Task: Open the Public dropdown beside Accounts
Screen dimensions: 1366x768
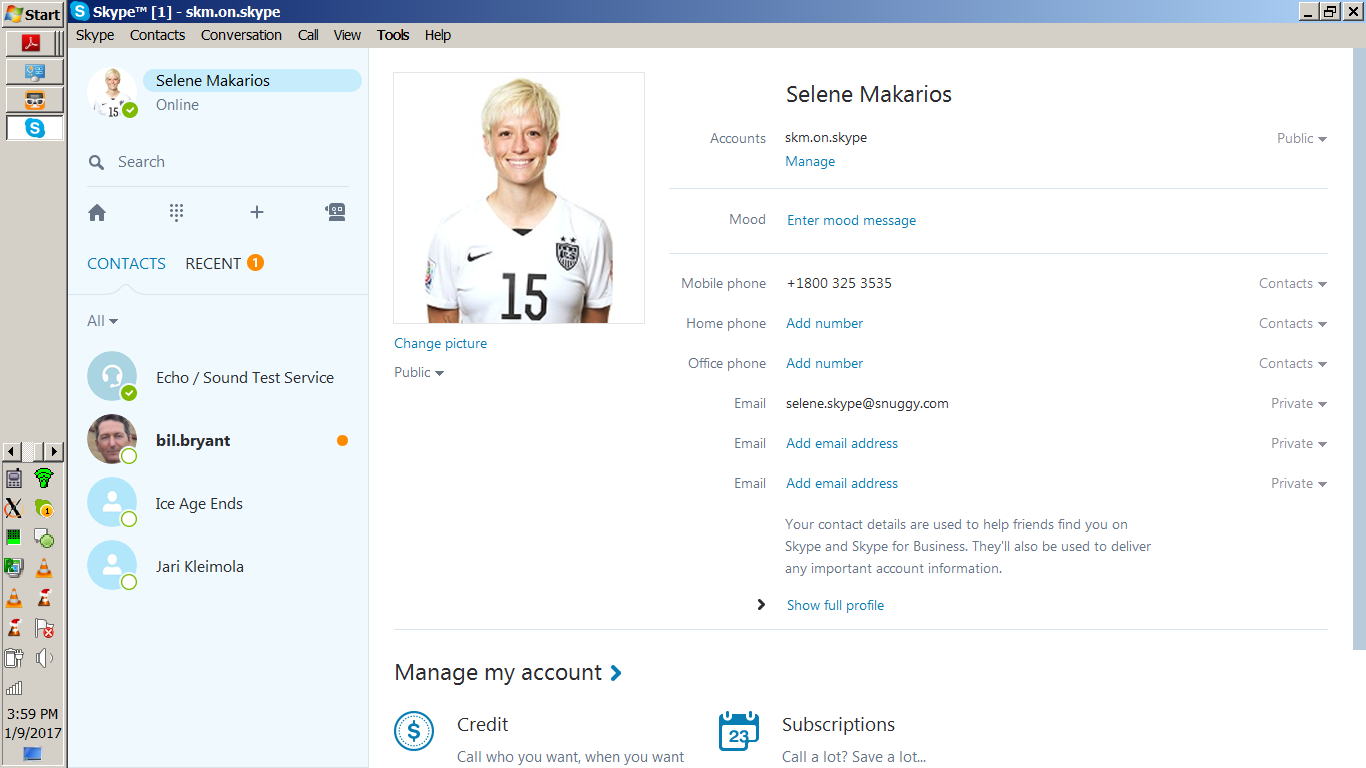Action: click(x=1301, y=139)
